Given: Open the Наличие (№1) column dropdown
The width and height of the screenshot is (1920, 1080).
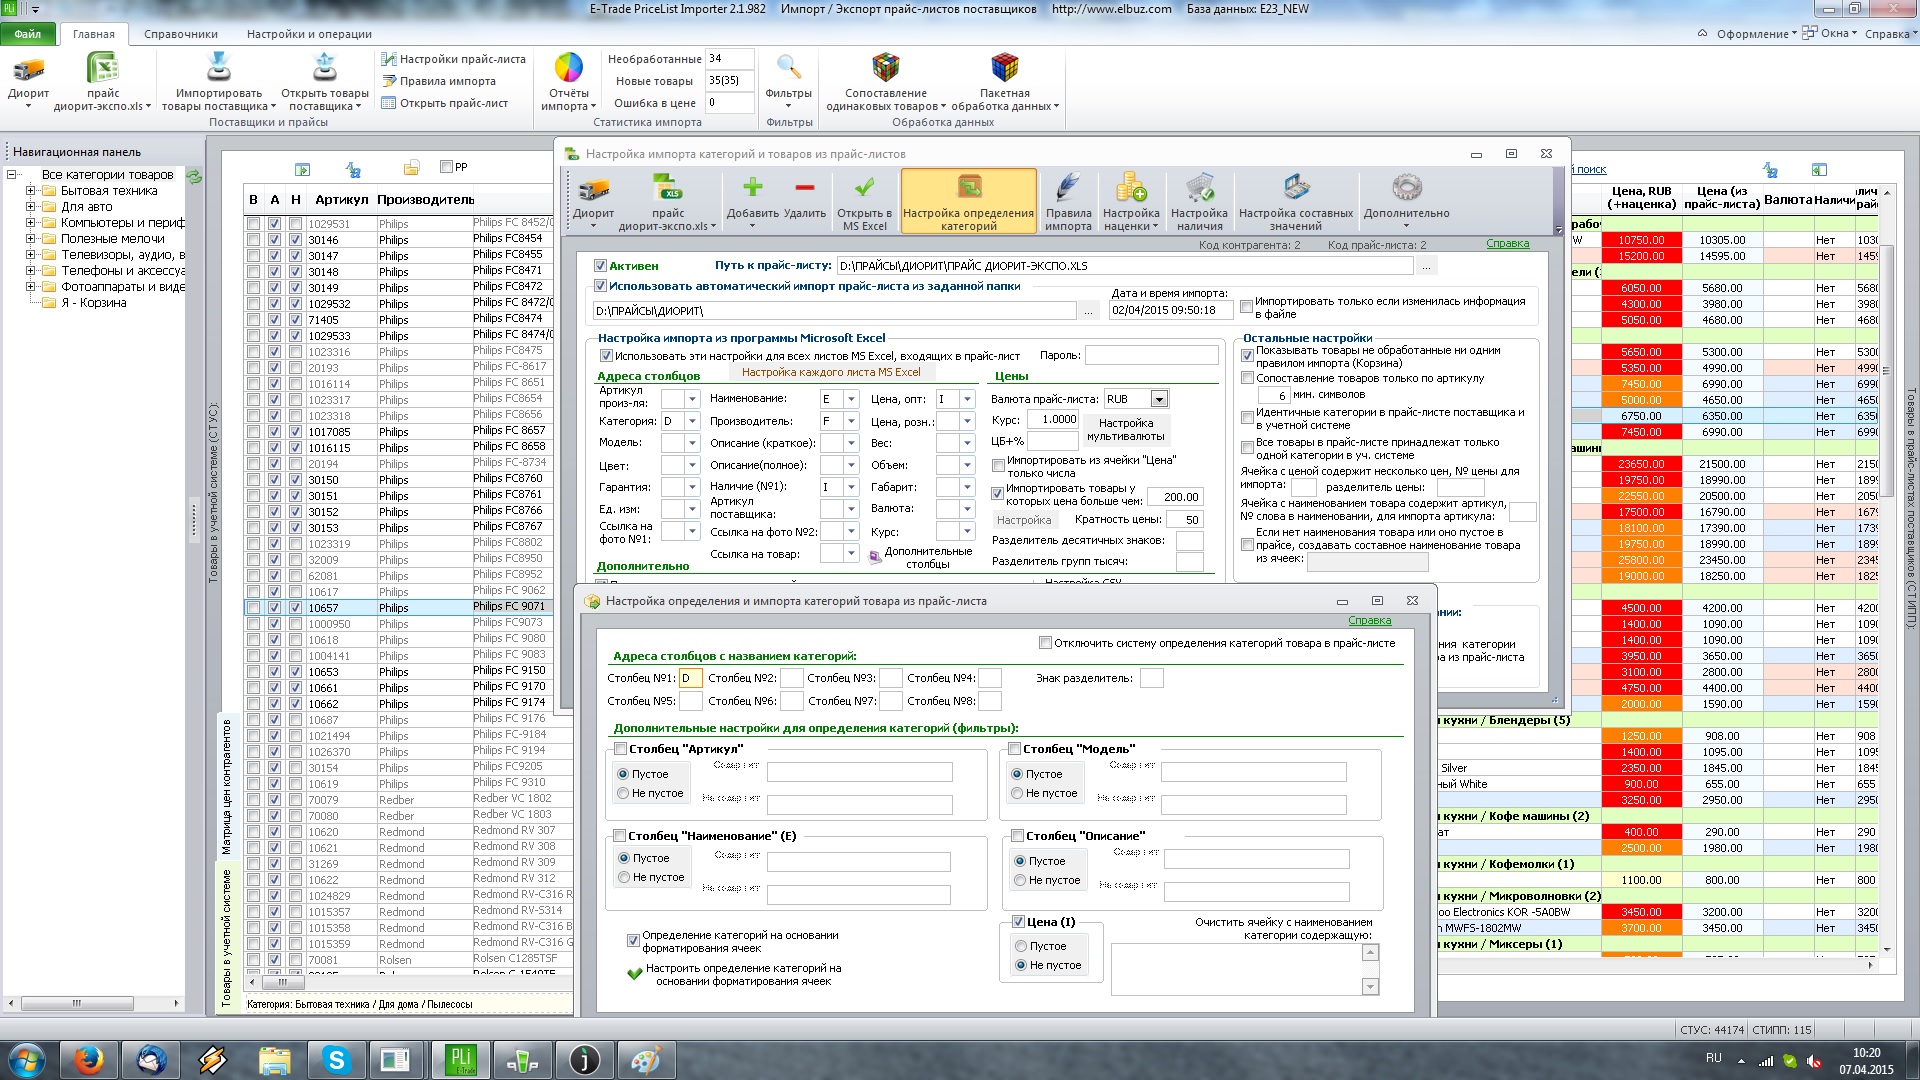Looking at the screenshot, I should click(851, 487).
